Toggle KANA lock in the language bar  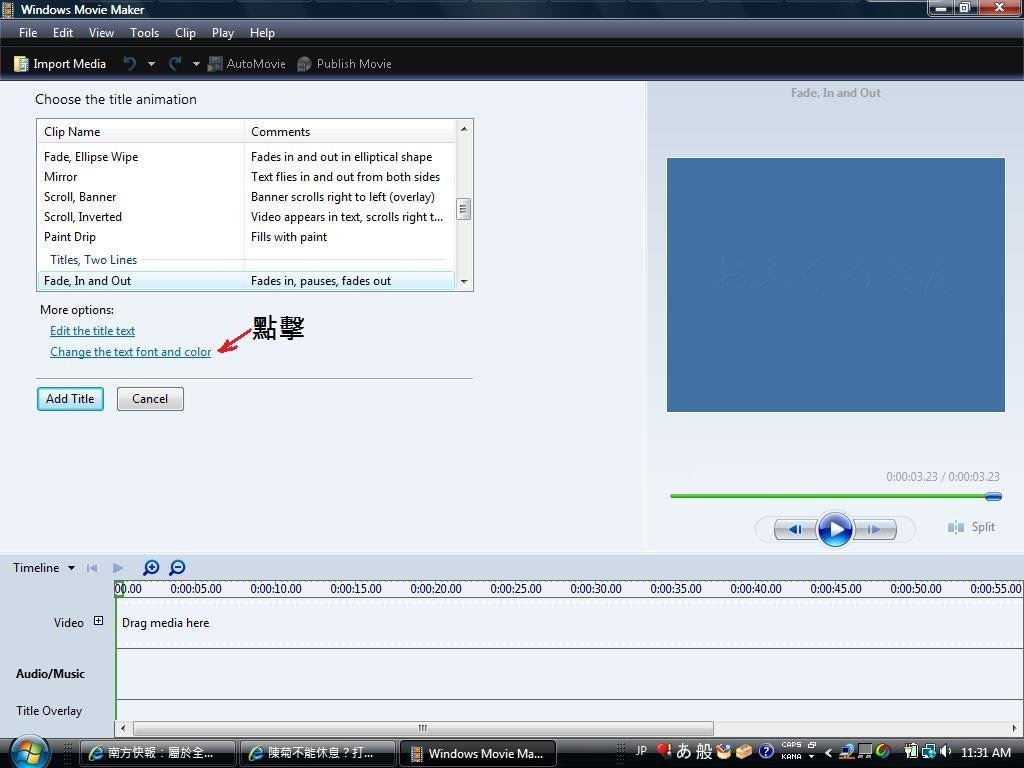[x=791, y=756]
